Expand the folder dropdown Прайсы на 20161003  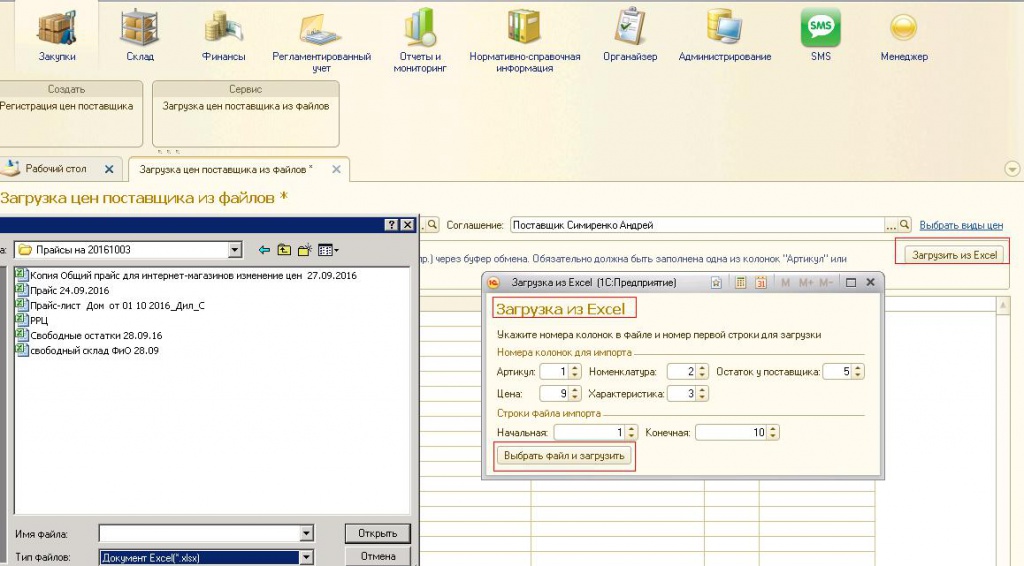click(235, 250)
